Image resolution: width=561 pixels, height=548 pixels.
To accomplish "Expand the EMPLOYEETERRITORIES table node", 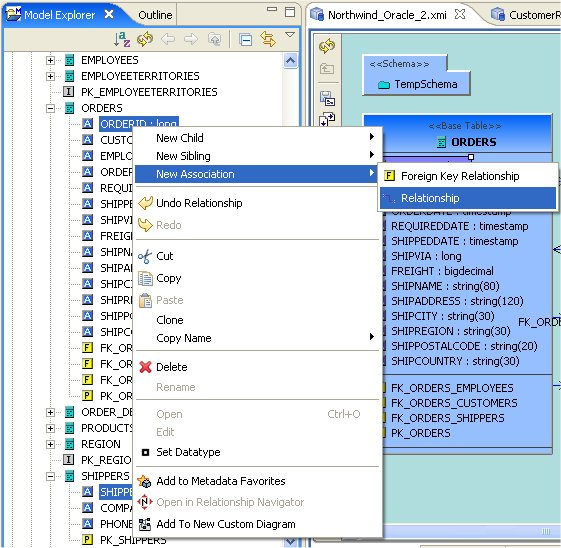I will pyautogui.click(x=50, y=77).
